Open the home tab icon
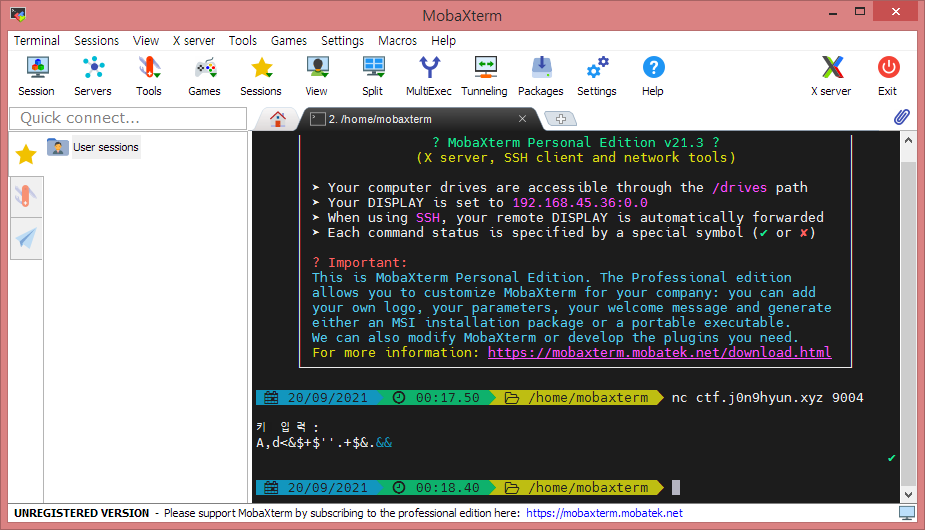This screenshot has height=530, width=925. coord(278,119)
